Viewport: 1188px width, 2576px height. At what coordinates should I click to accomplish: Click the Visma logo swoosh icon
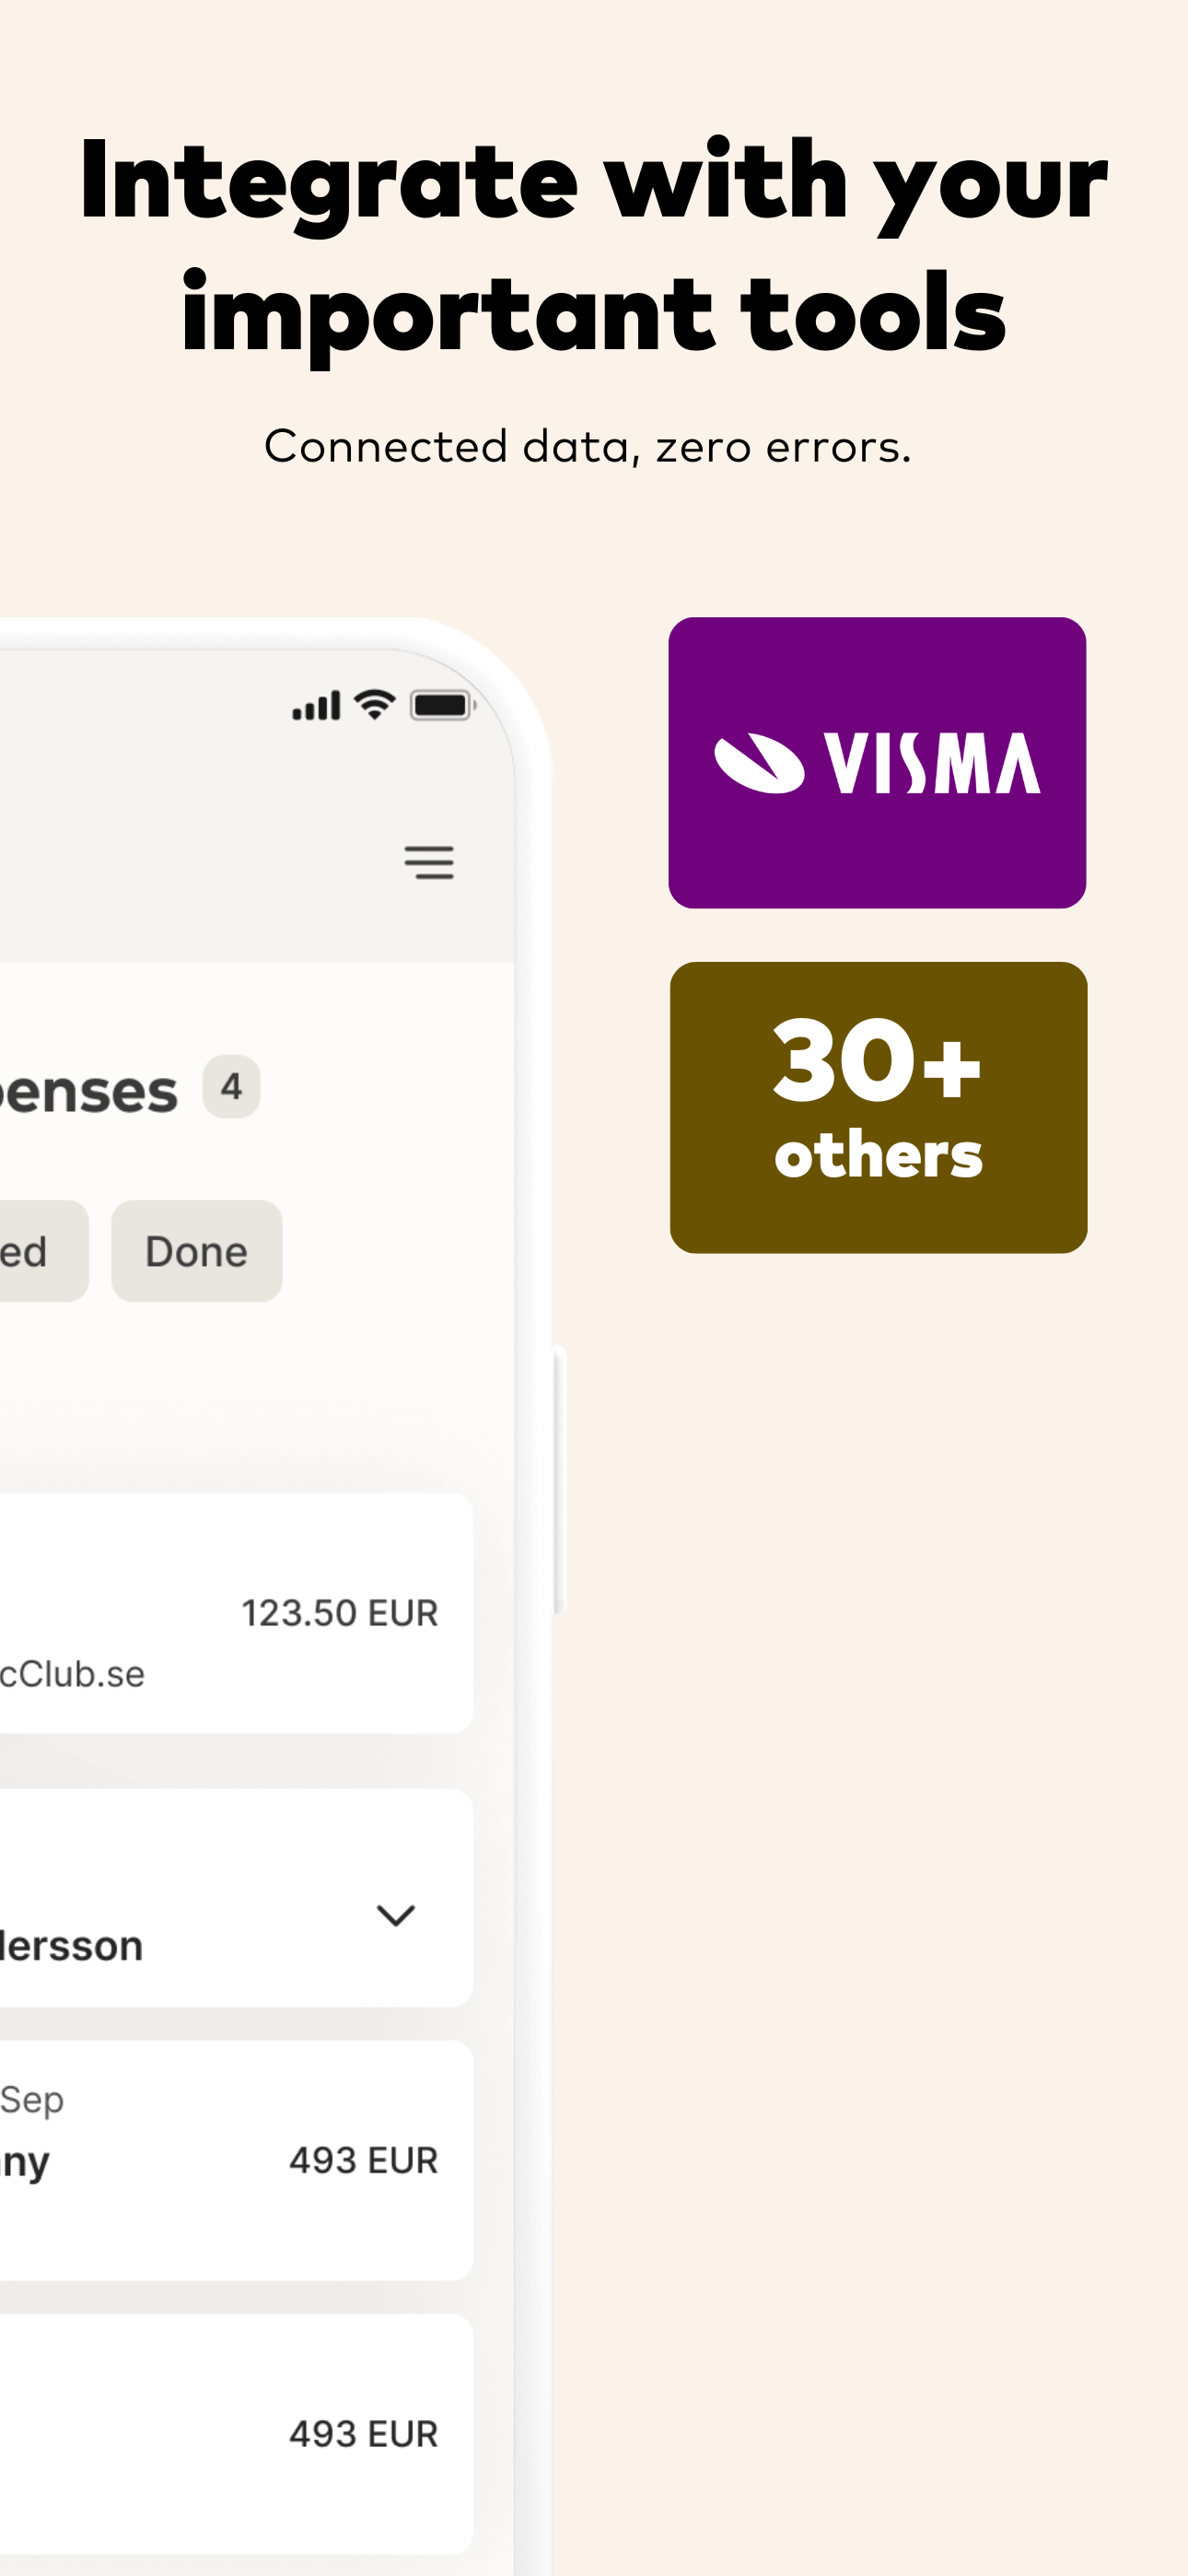point(759,763)
